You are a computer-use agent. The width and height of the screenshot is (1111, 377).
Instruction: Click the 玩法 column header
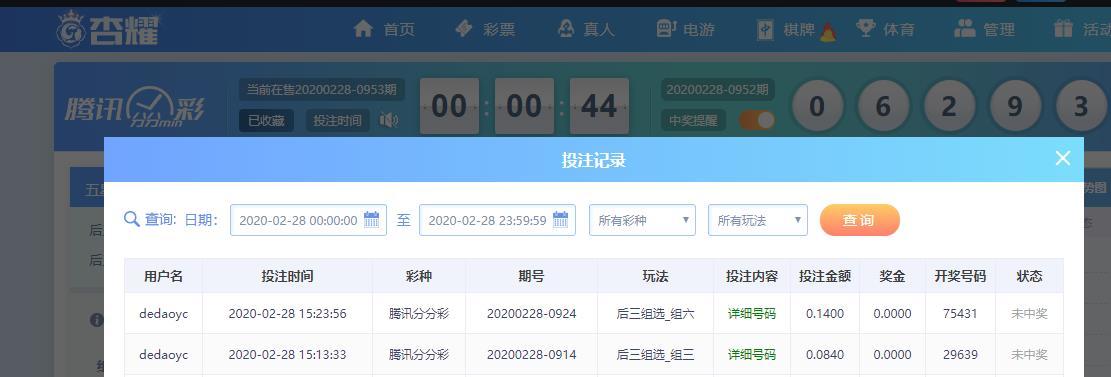pos(655,276)
